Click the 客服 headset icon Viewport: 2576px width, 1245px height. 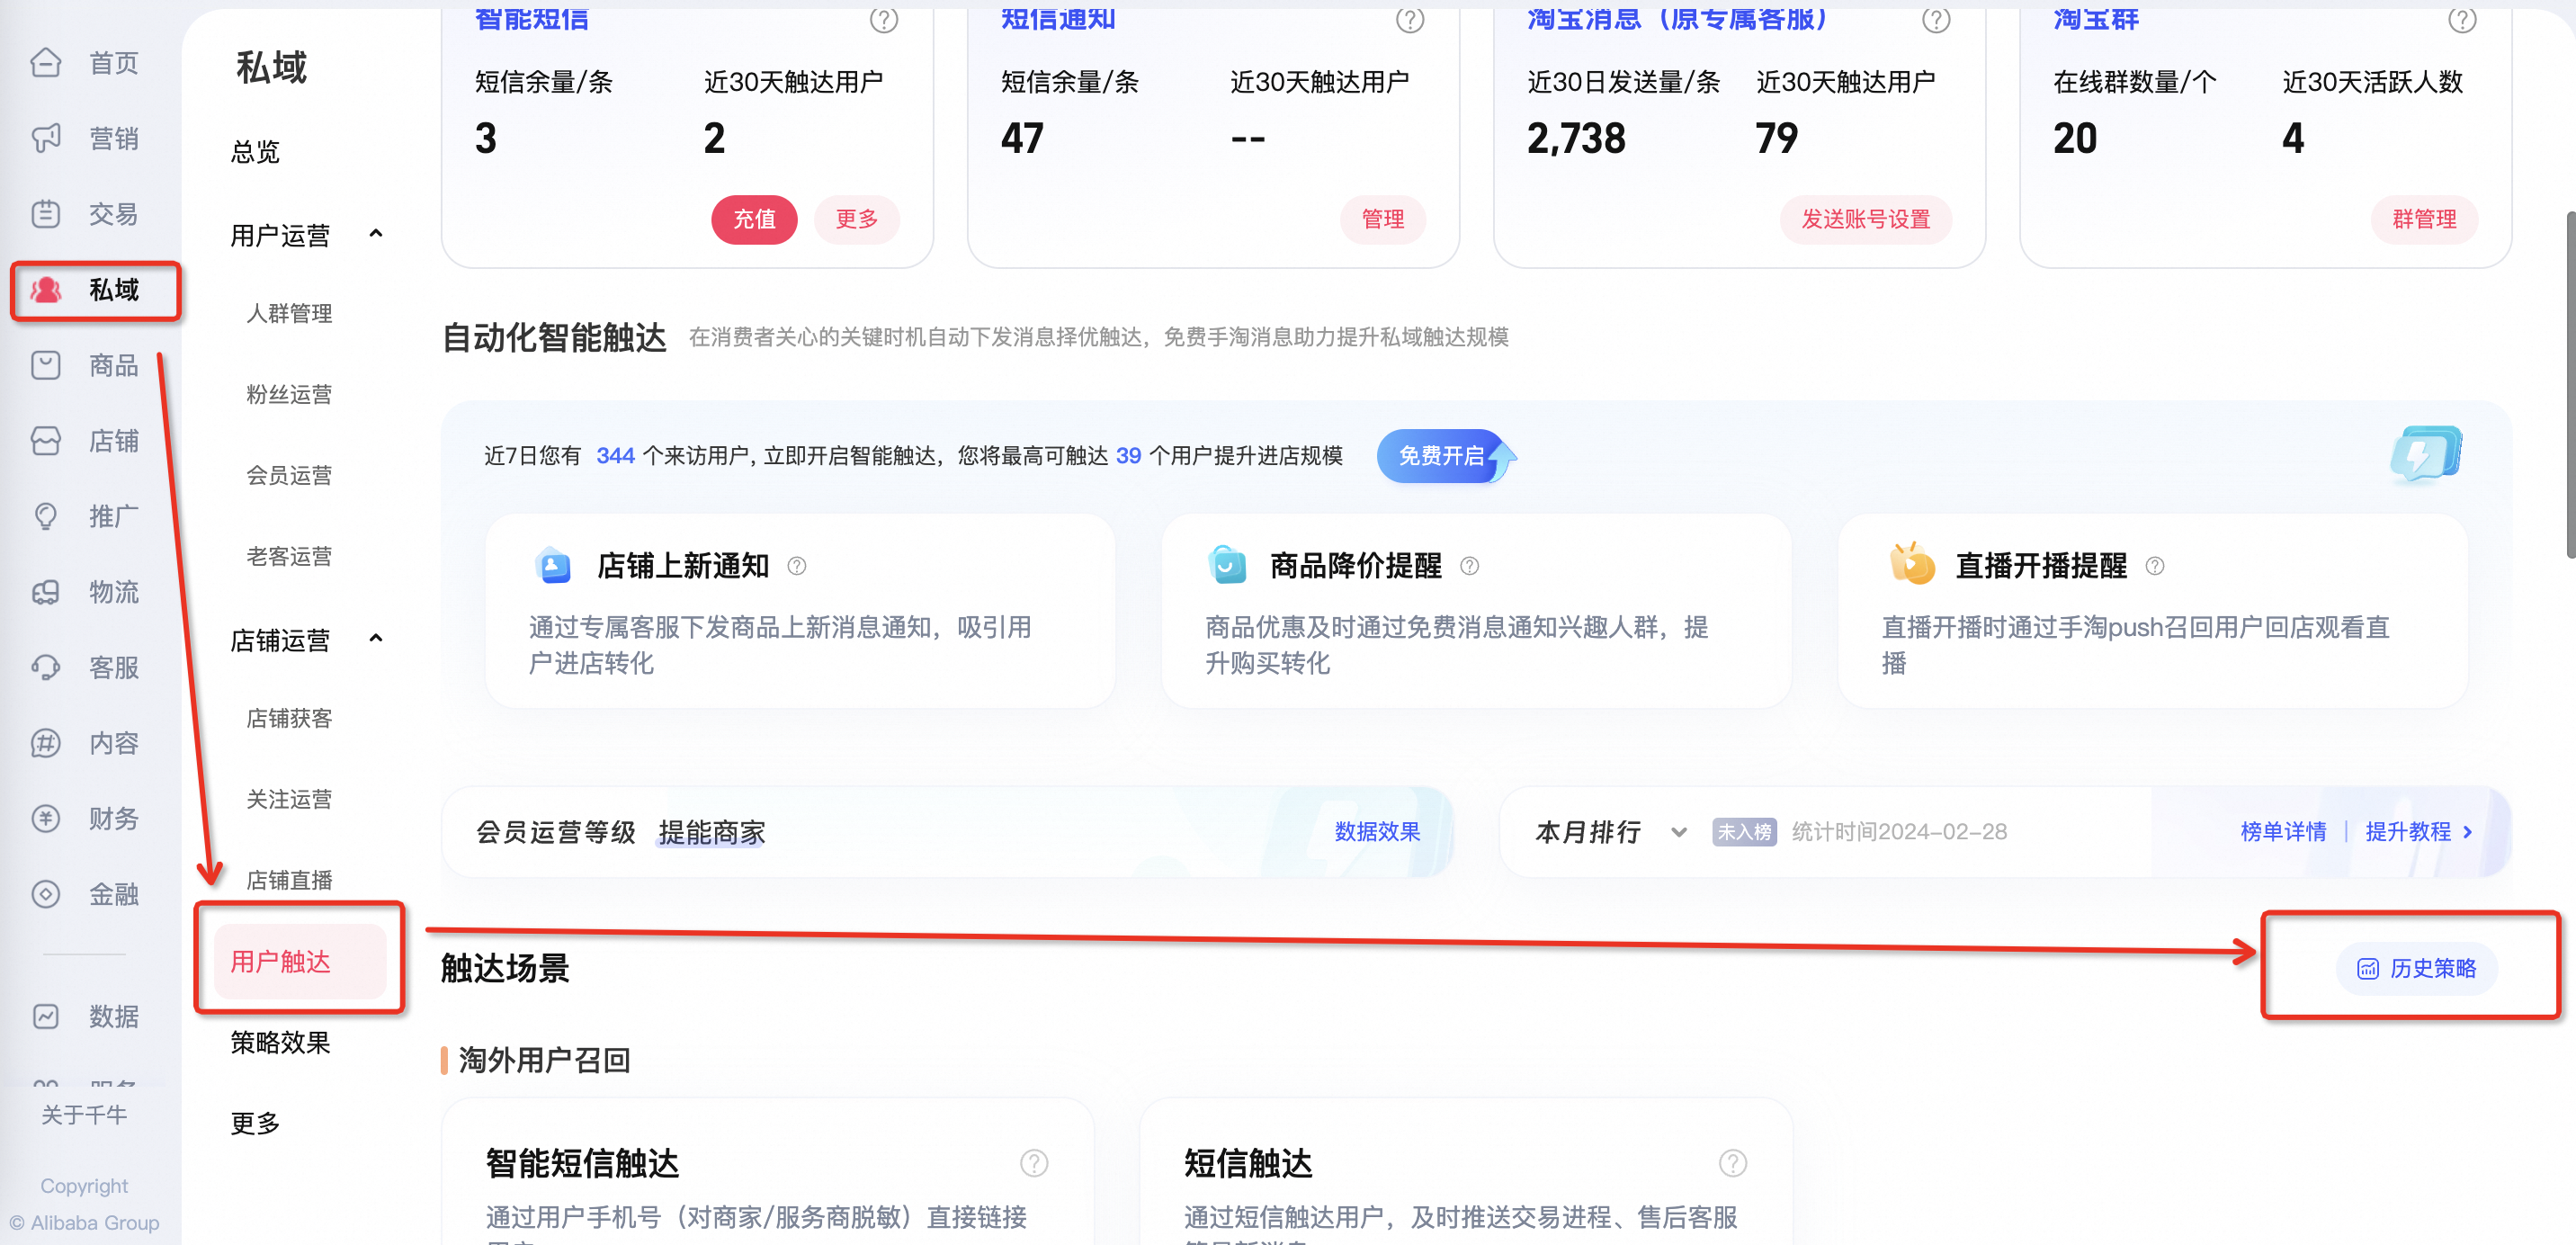45,667
